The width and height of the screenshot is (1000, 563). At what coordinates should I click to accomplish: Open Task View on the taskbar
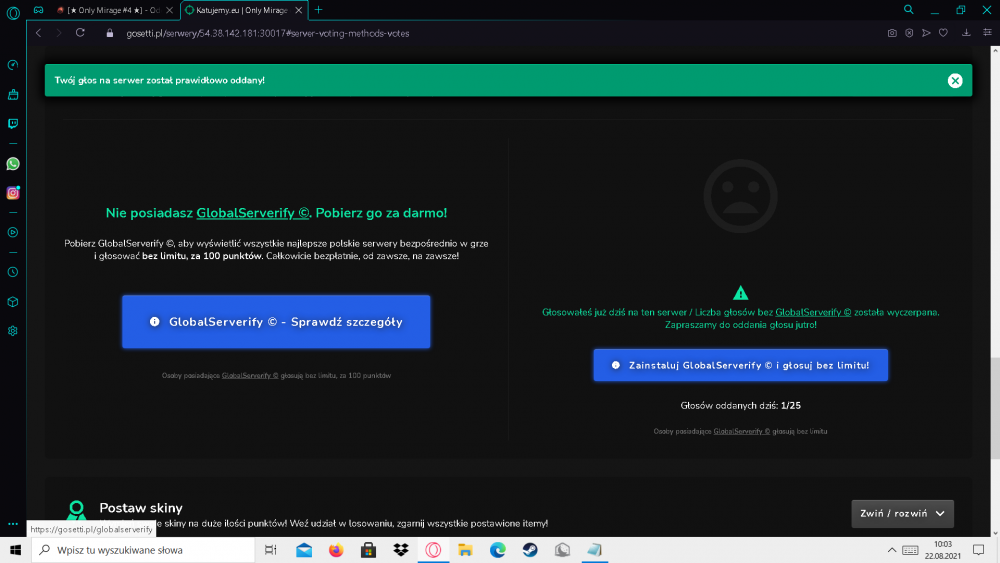[270, 550]
